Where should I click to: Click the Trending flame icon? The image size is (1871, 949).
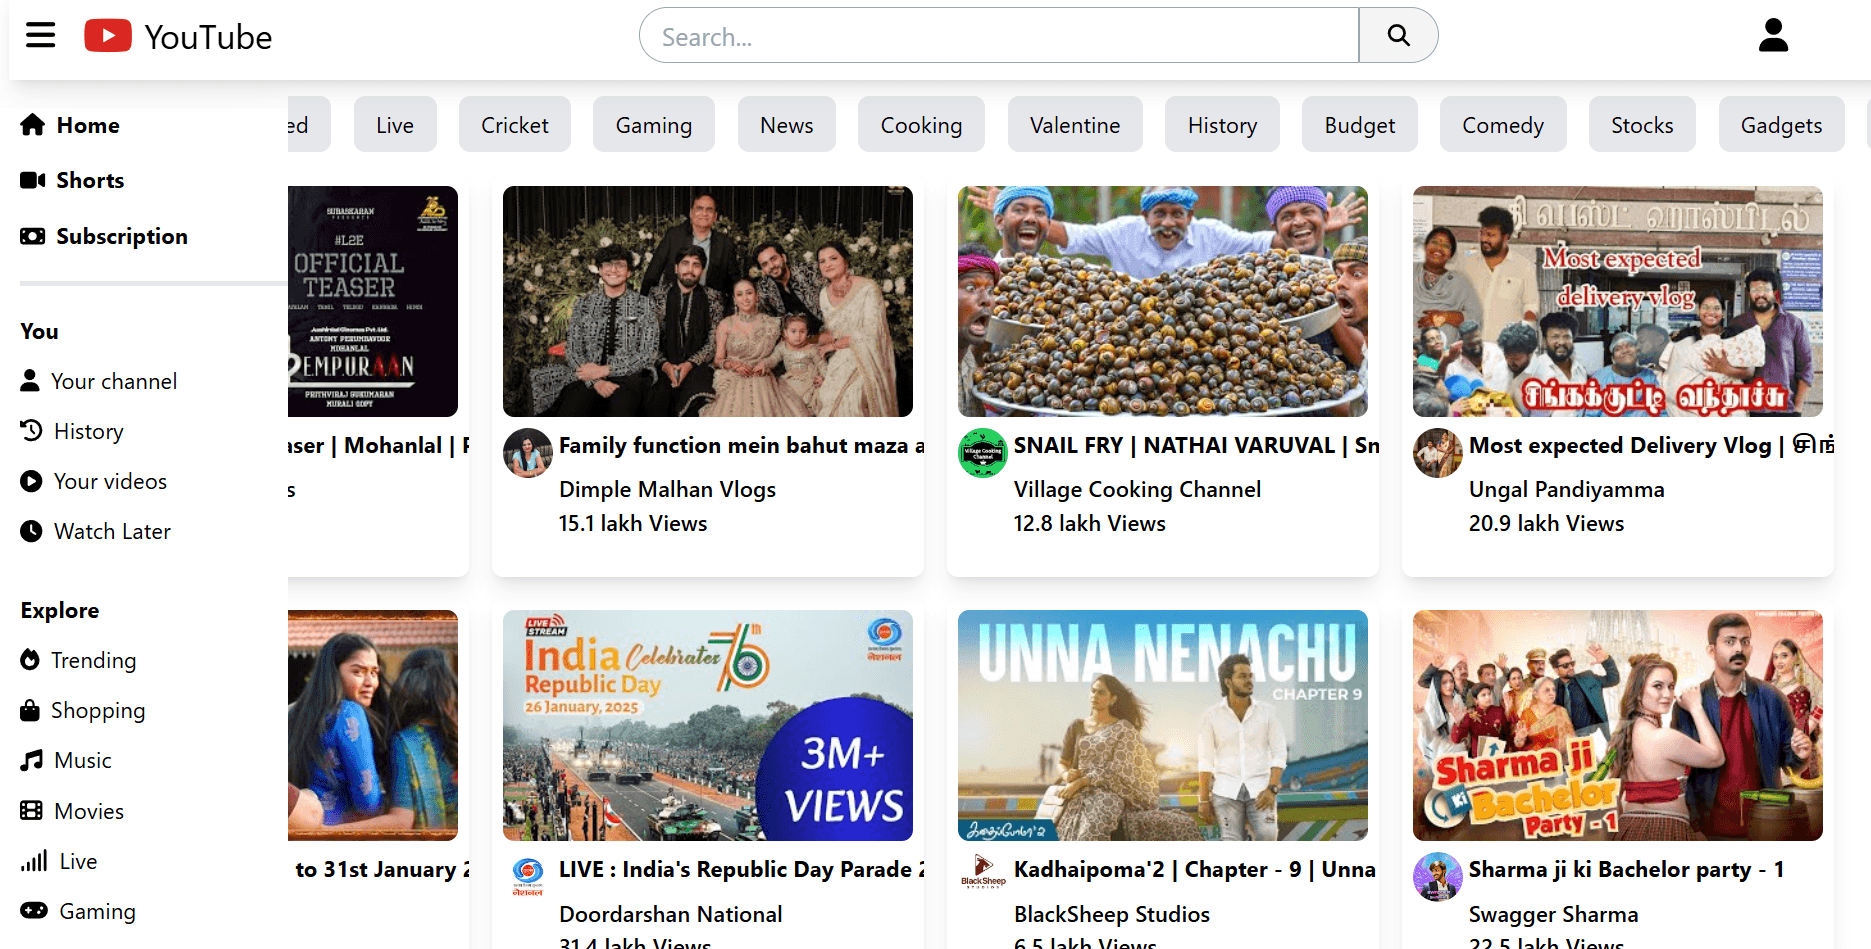30,660
